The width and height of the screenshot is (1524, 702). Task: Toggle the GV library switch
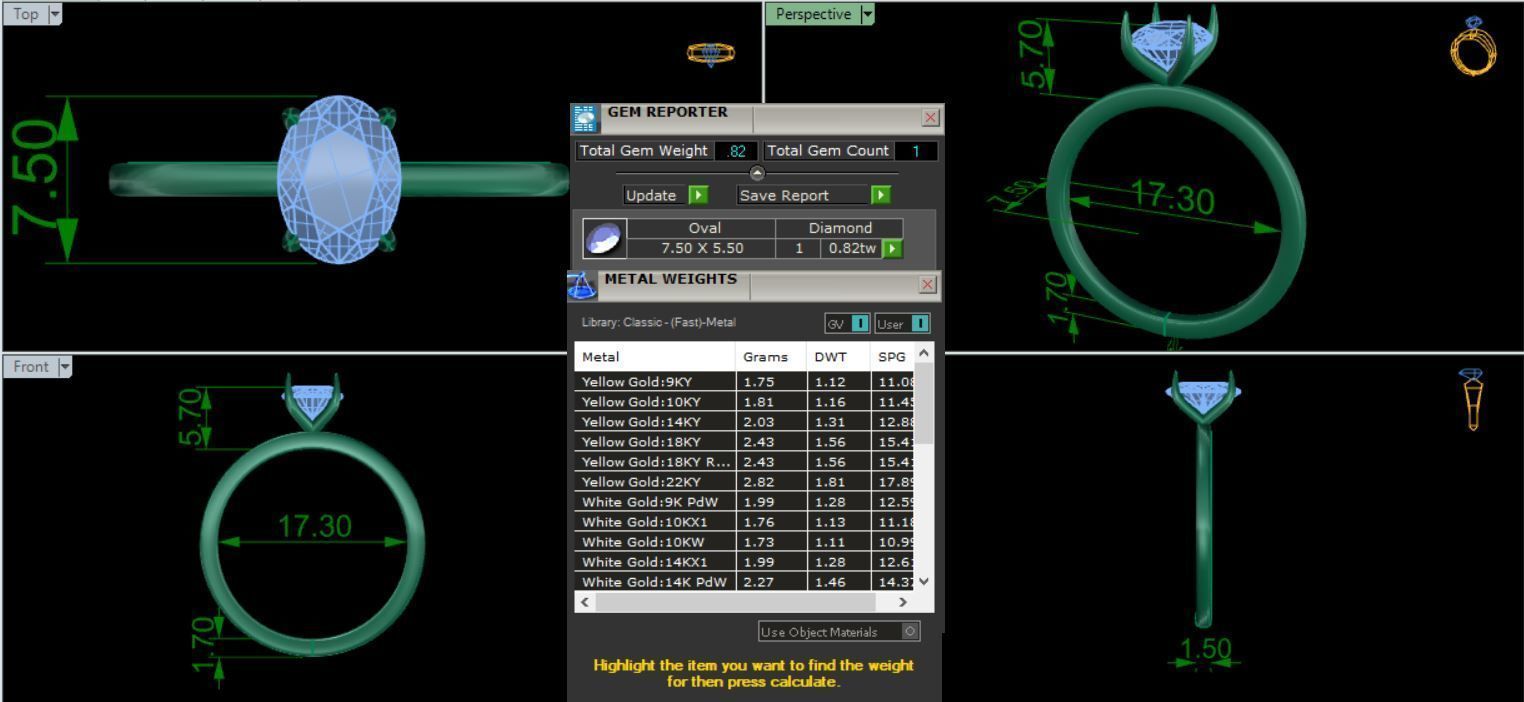847,324
